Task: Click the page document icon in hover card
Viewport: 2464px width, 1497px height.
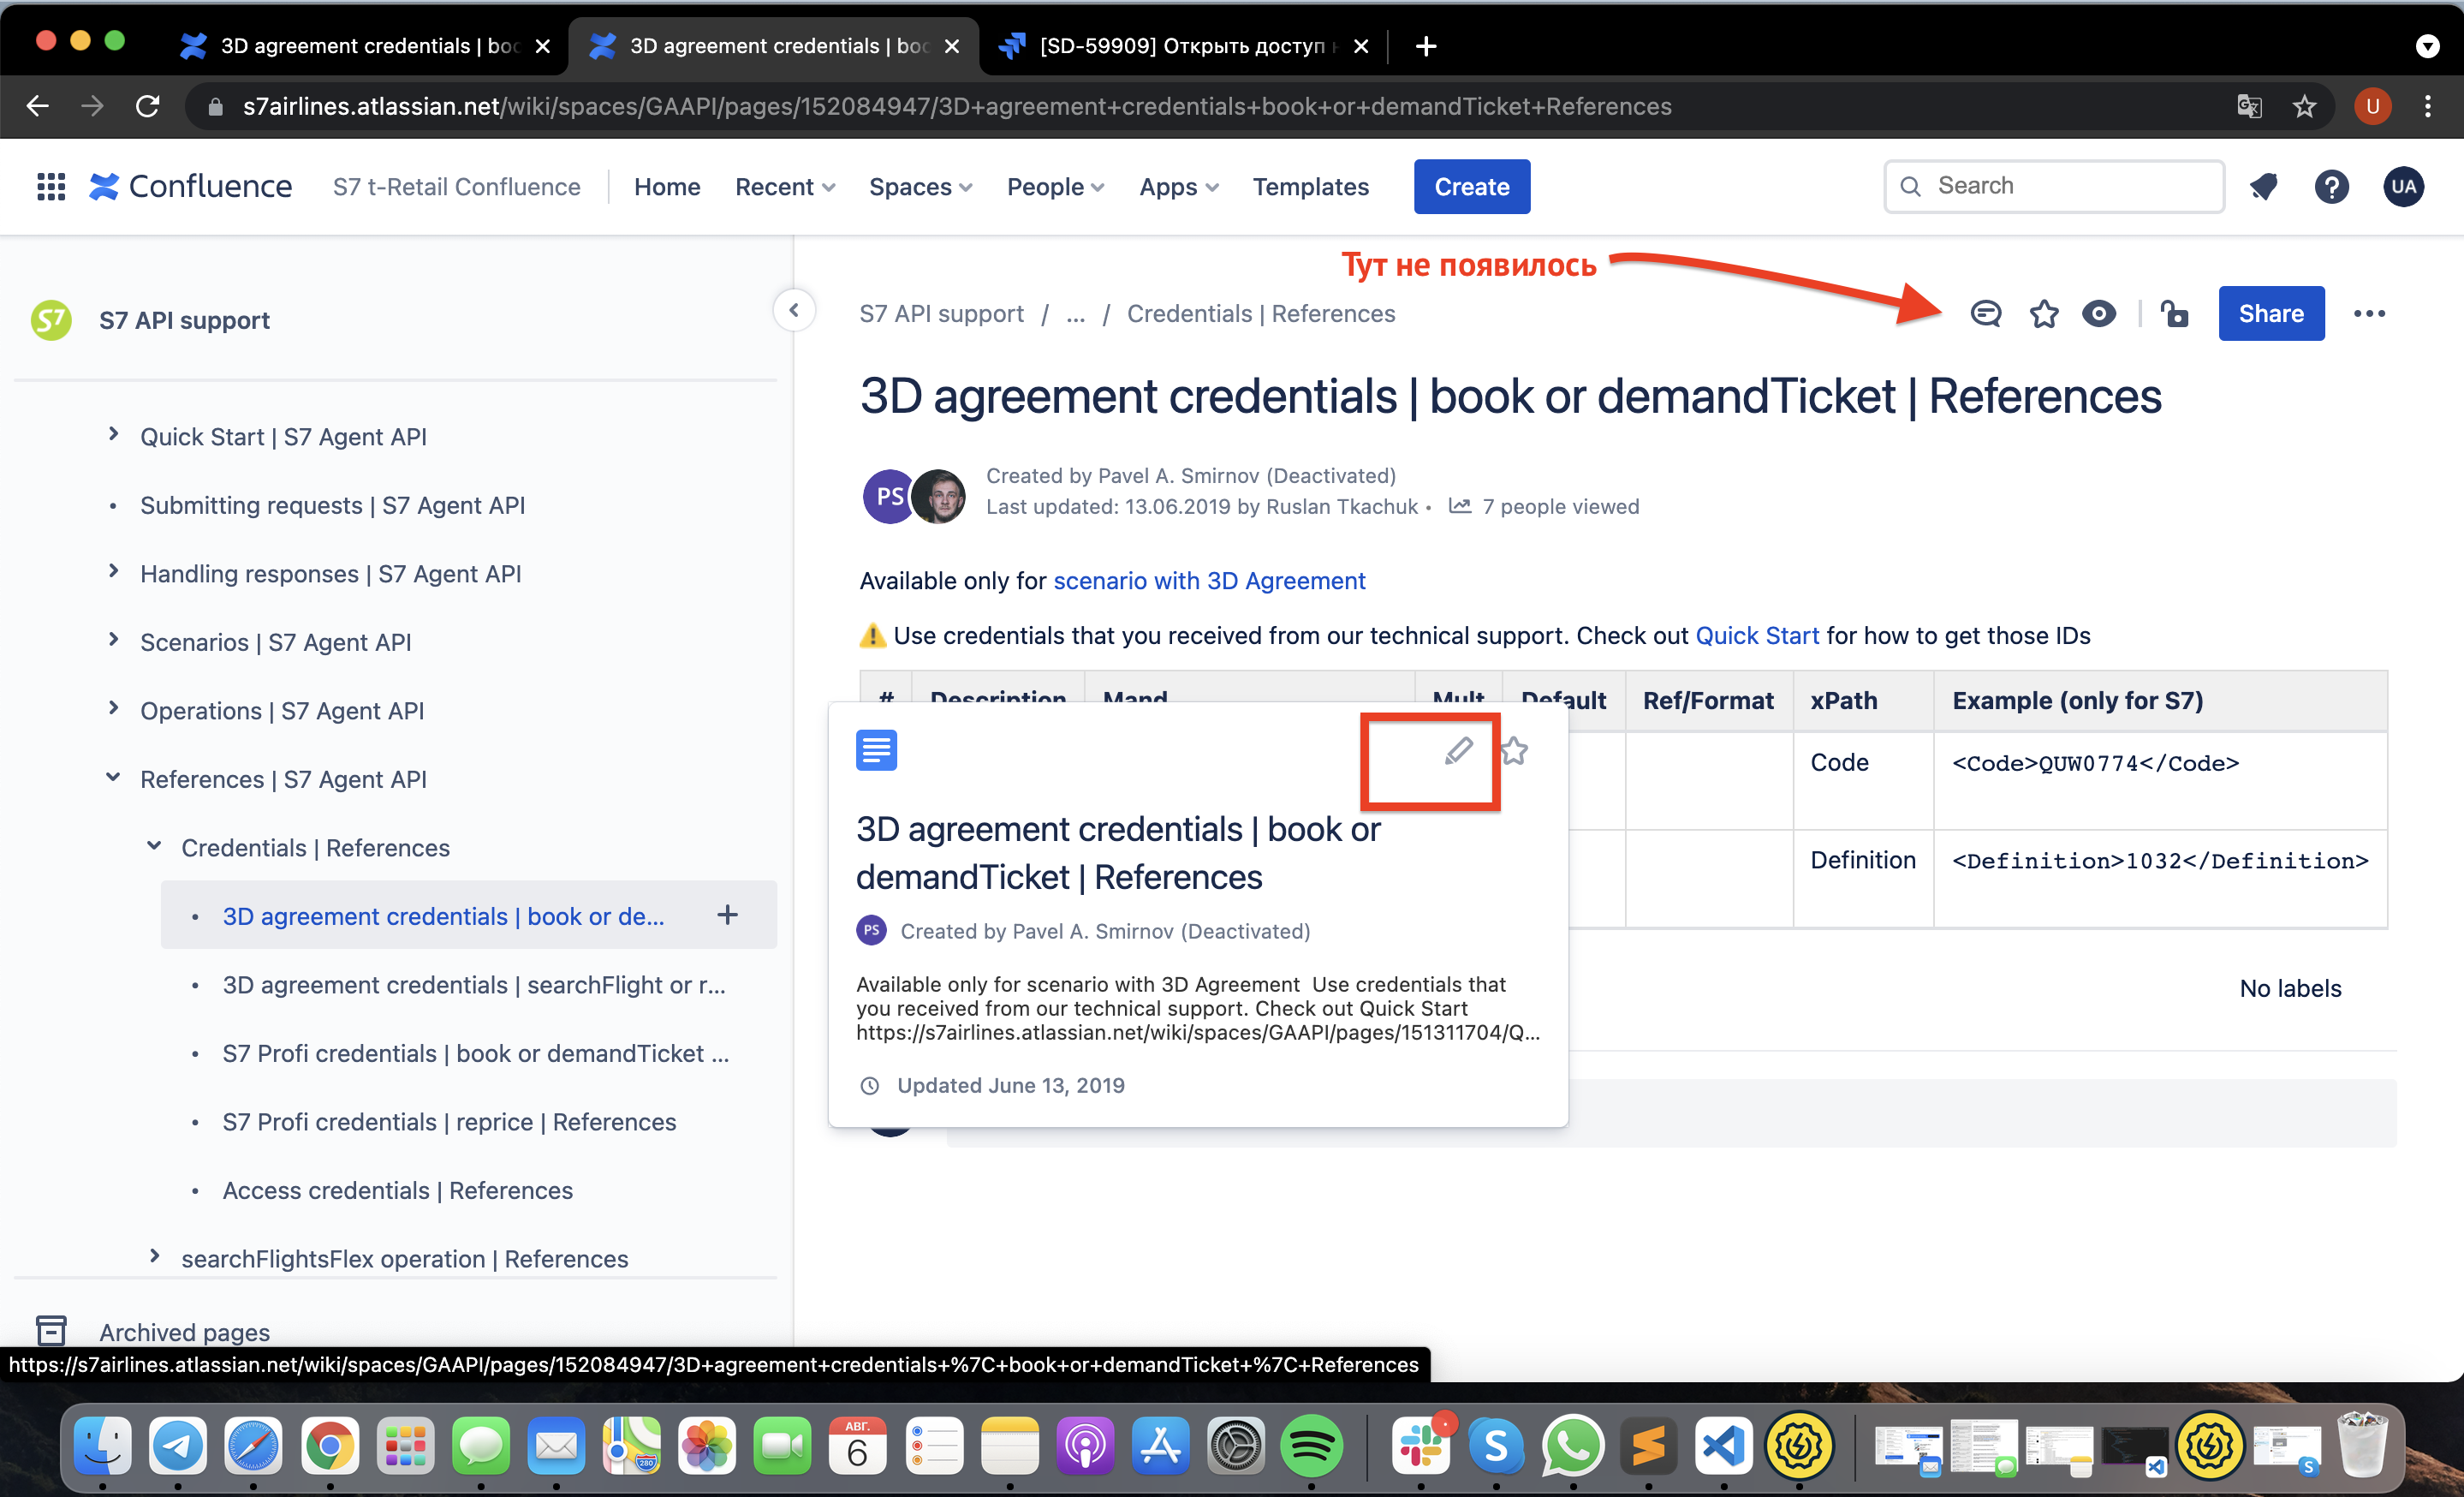Action: pyautogui.click(x=876, y=750)
